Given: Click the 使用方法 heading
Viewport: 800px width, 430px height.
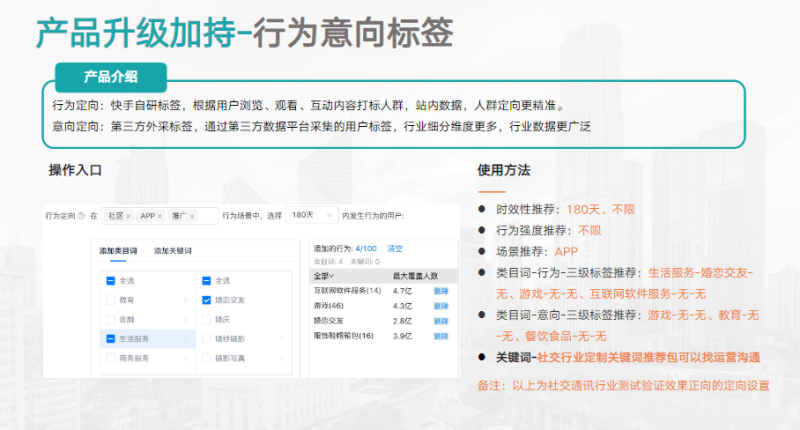Looking at the screenshot, I should tap(504, 170).
